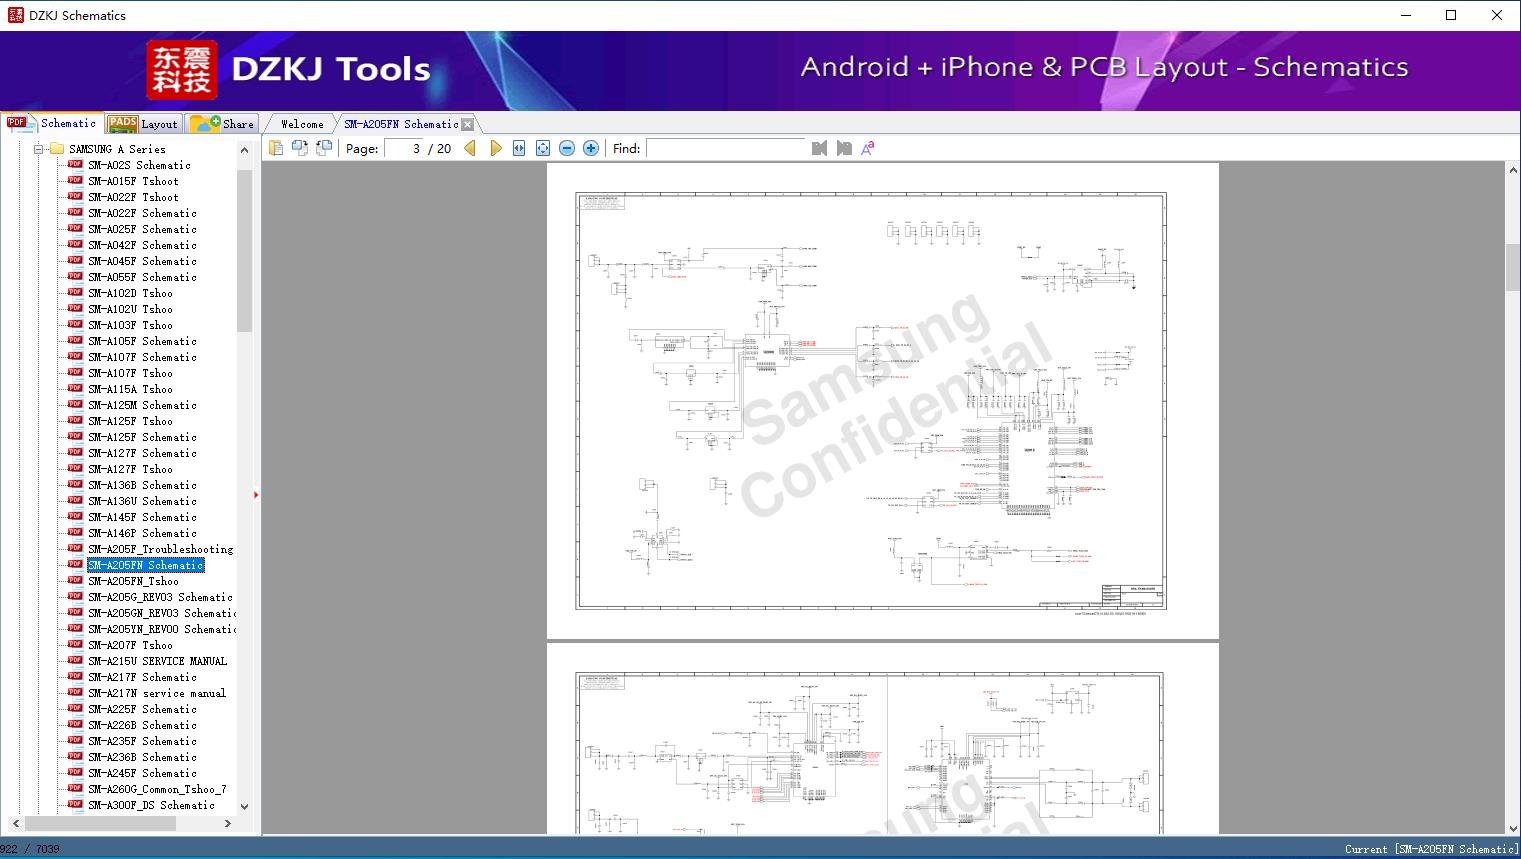
Task: Zoom in with the plus icon
Action: pyautogui.click(x=591, y=148)
